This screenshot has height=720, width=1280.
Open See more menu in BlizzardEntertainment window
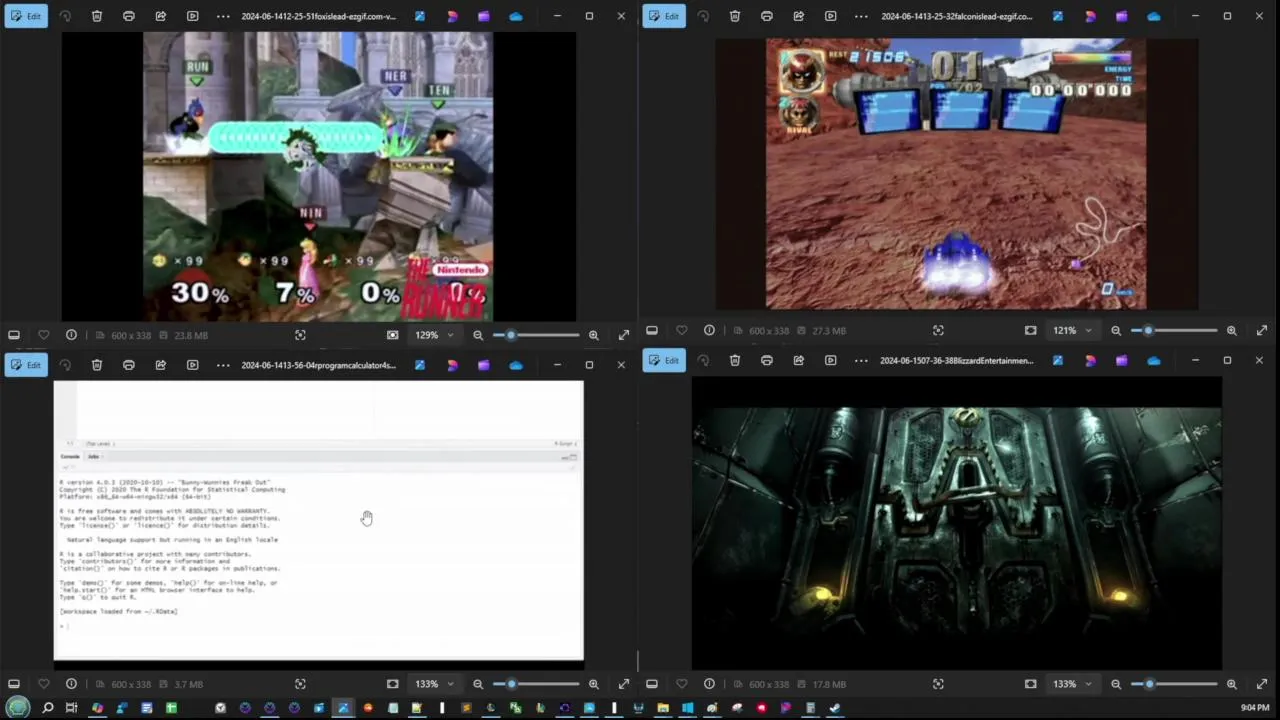point(861,360)
